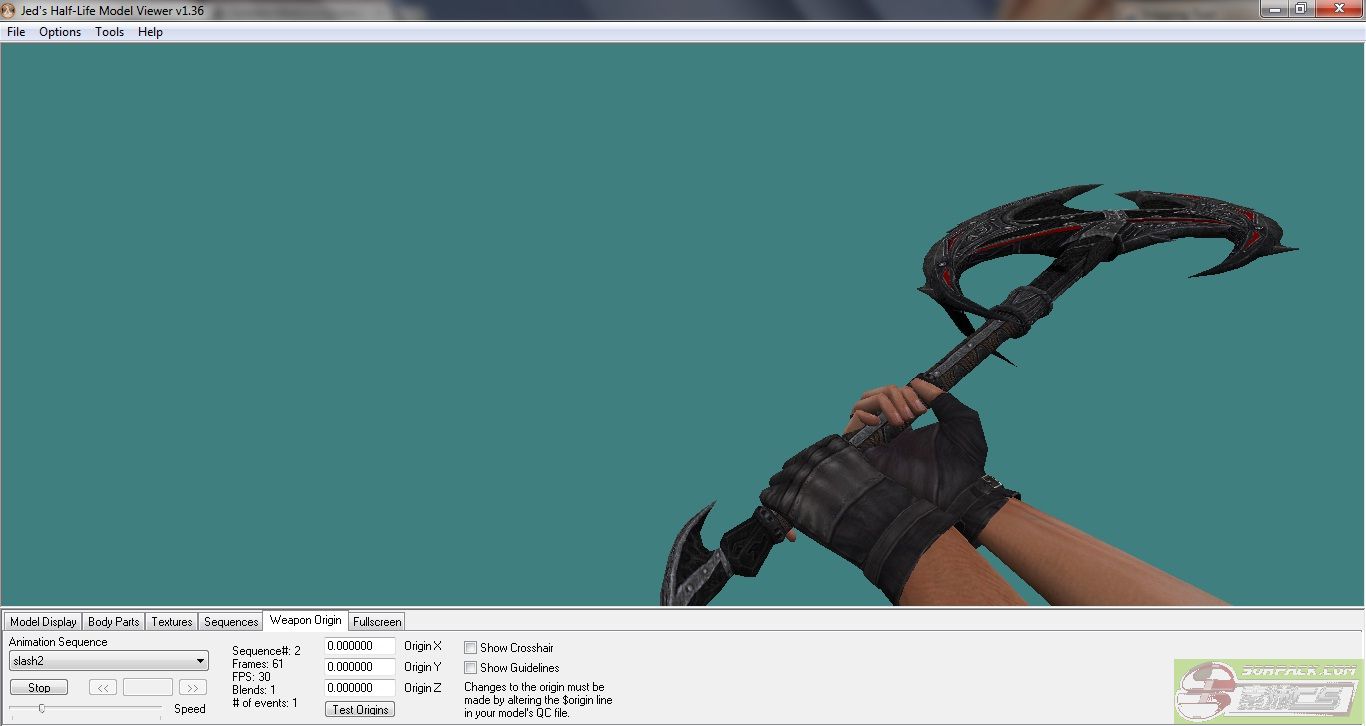1366x726 pixels.
Task: Click the Stop animation button
Action: coord(39,687)
